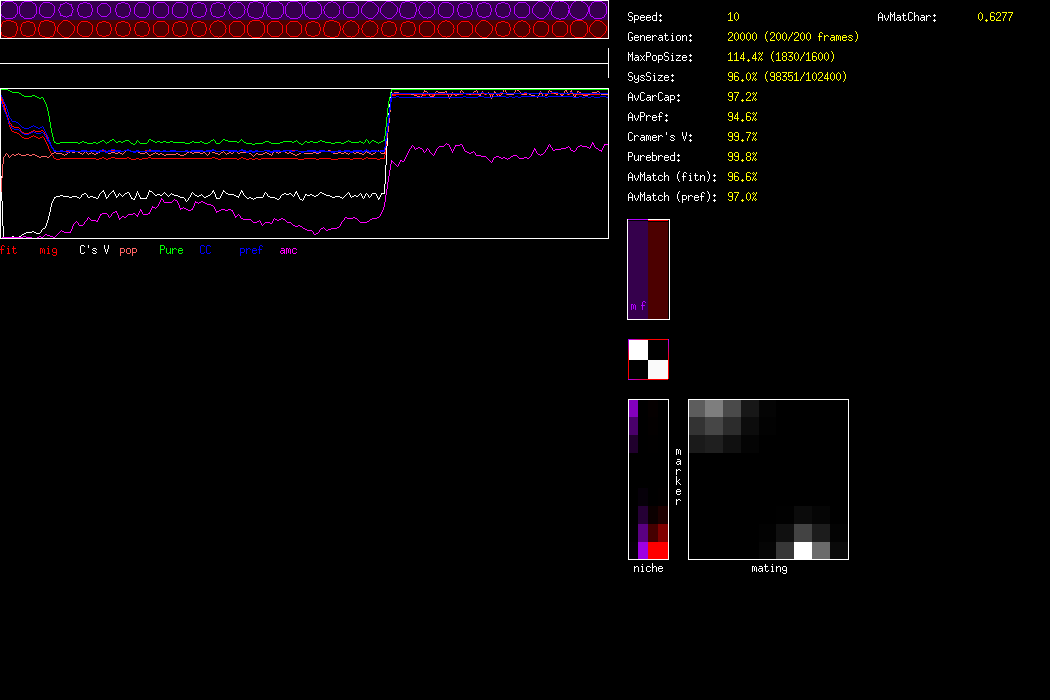Click the red 'mig' legend label
Image resolution: width=1050 pixels, height=700 pixels.
click(x=48, y=250)
